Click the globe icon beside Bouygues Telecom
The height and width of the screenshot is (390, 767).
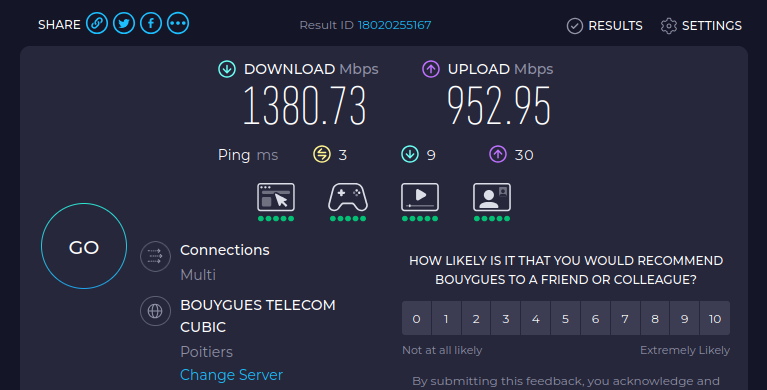(155, 311)
